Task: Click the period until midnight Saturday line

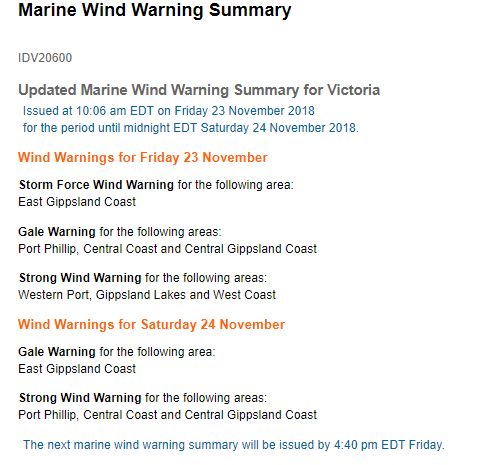Action: 191,128
